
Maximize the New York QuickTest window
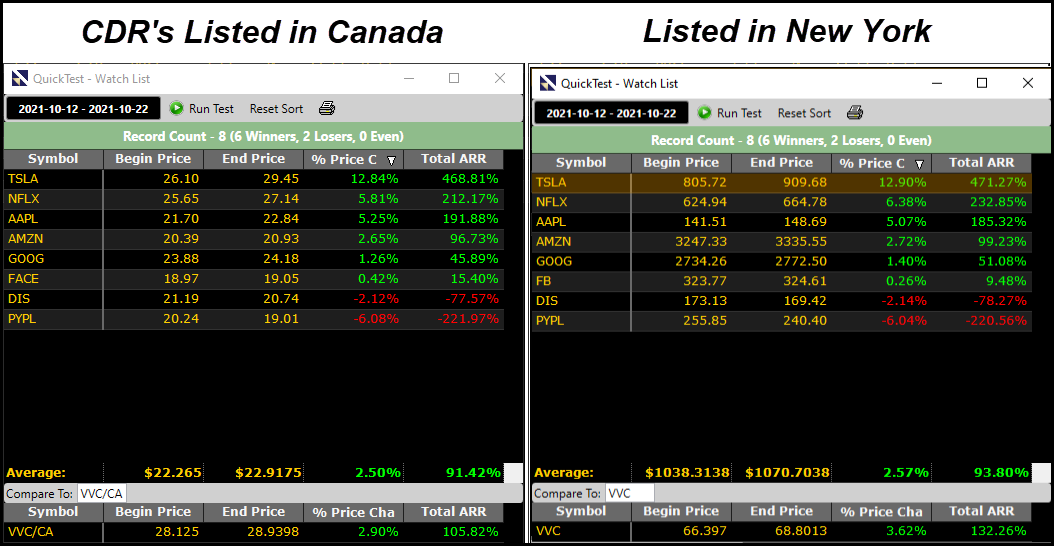coord(982,83)
